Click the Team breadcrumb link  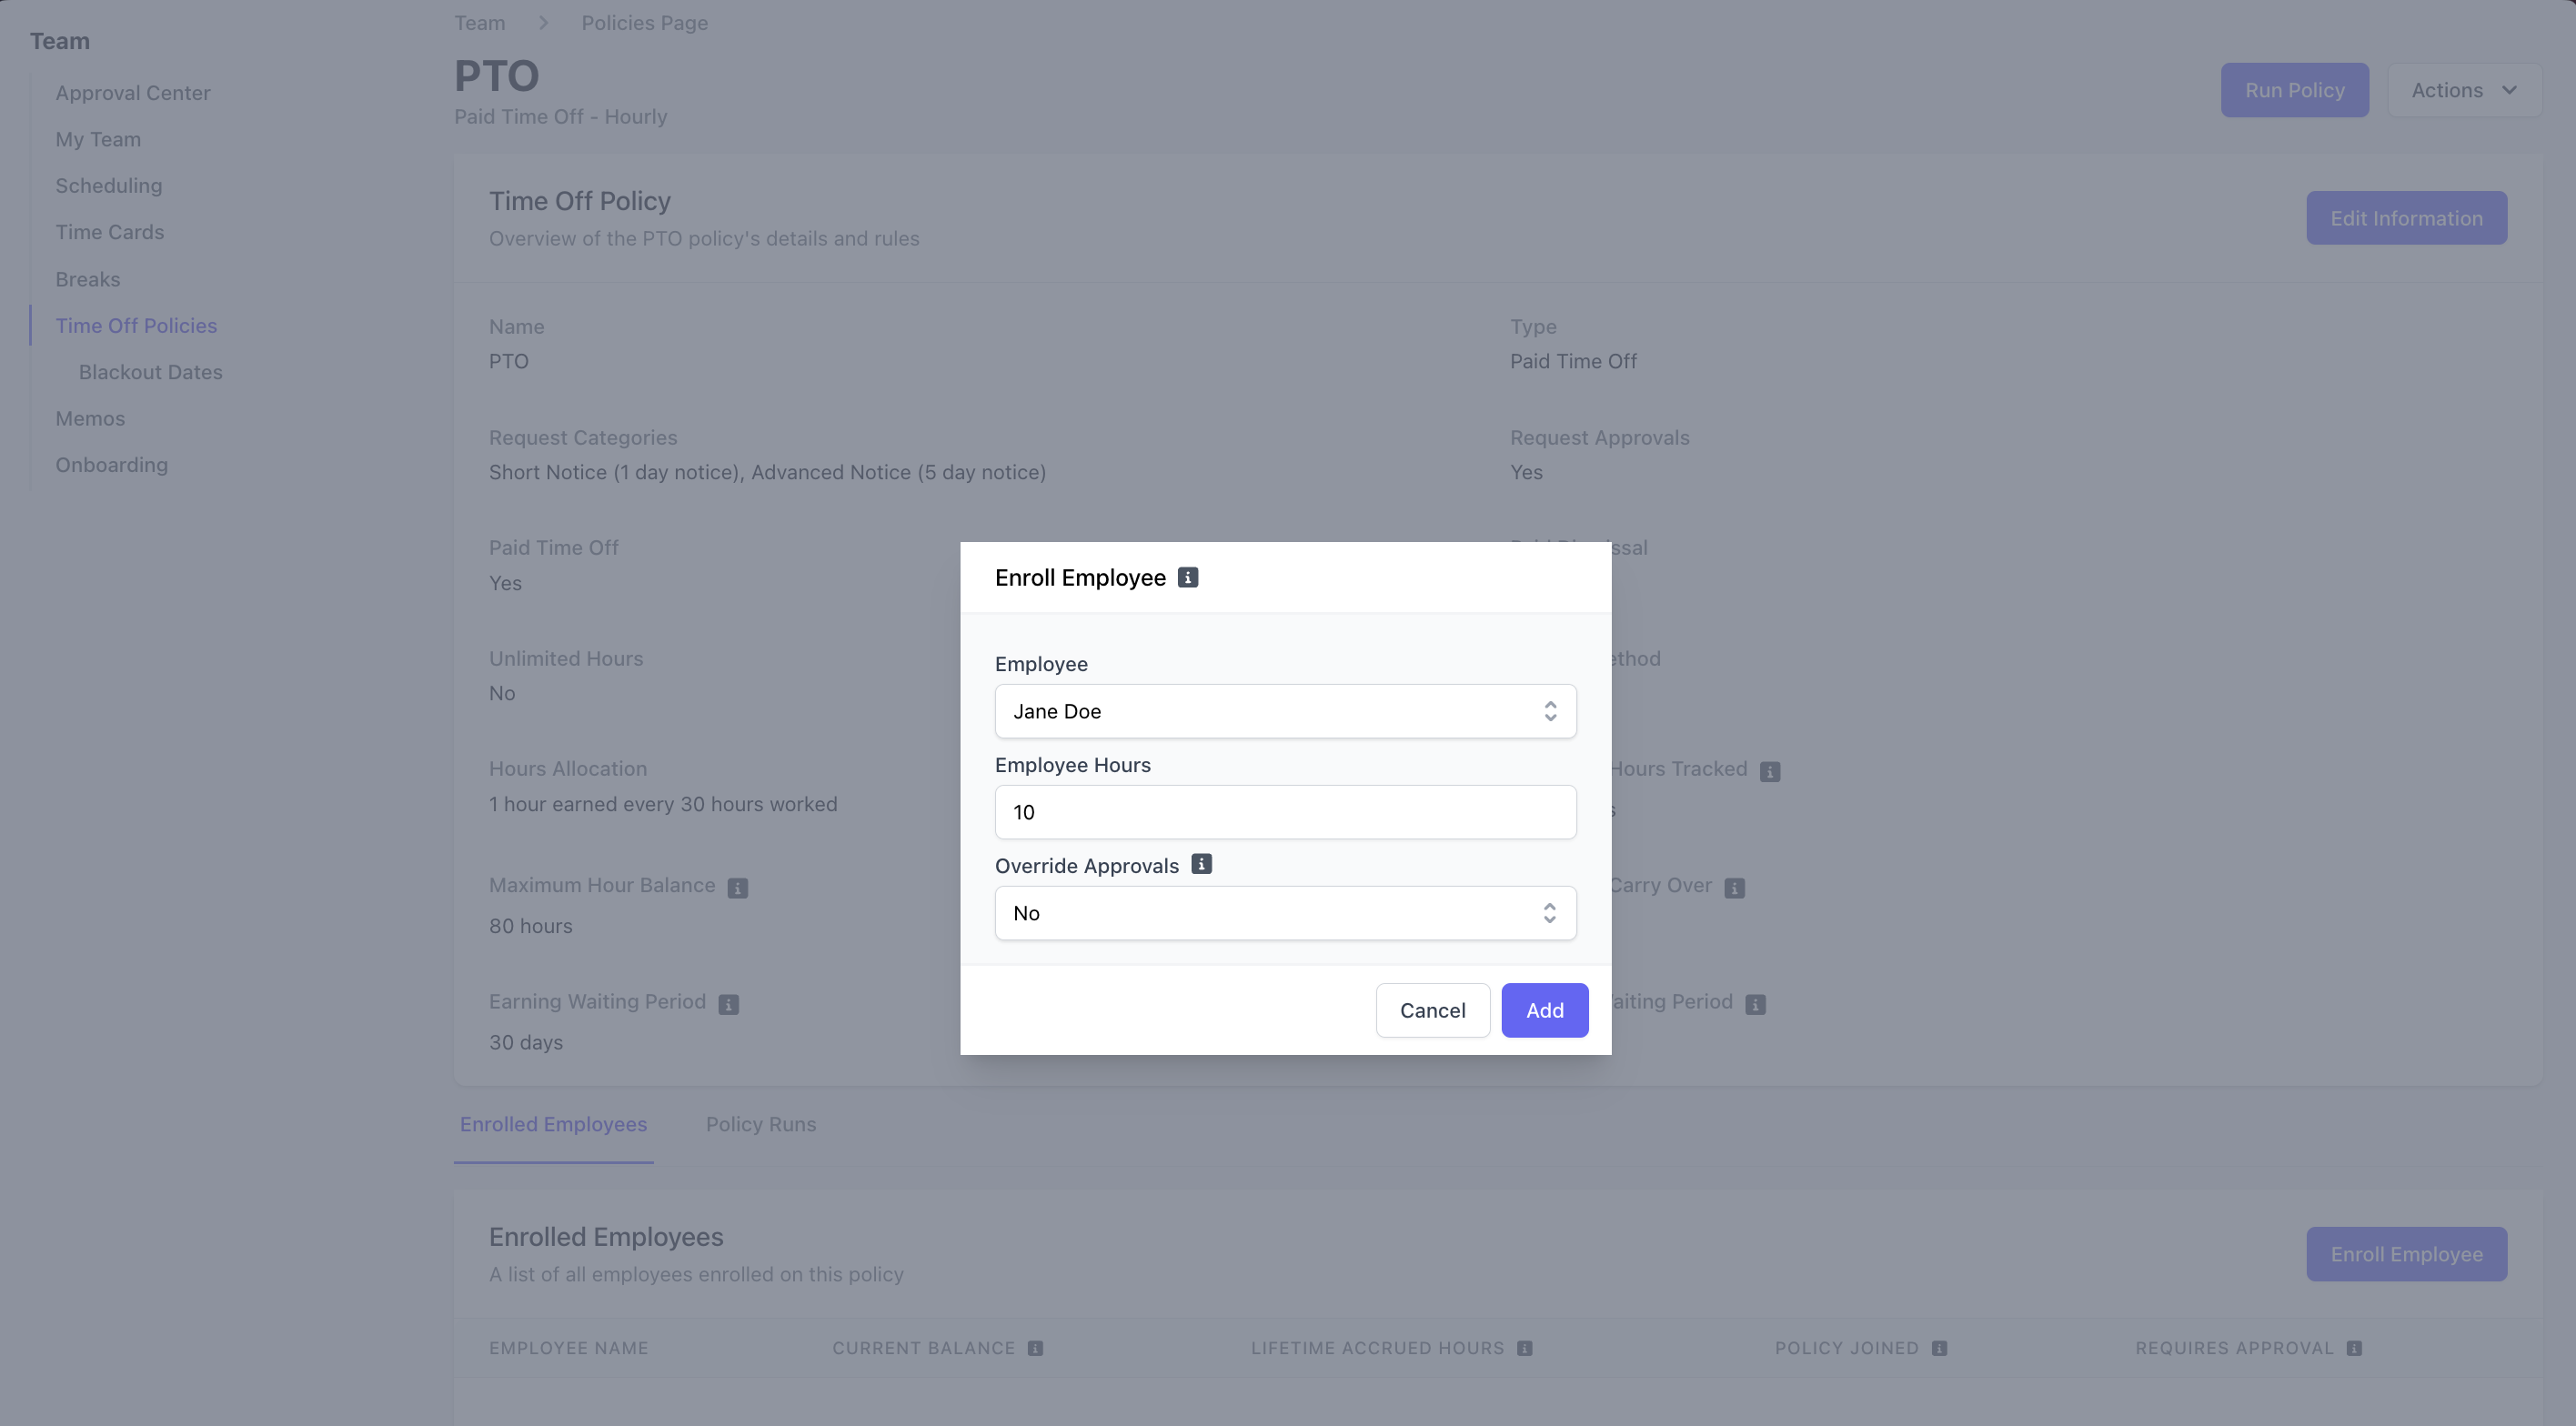(x=480, y=23)
